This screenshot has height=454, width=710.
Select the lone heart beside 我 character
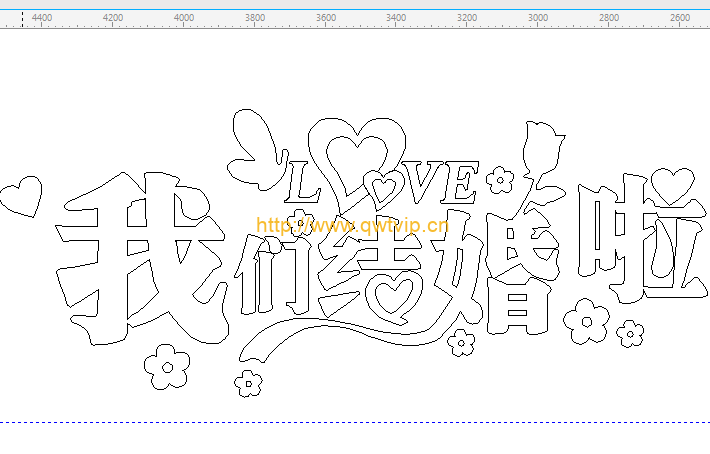tap(23, 196)
